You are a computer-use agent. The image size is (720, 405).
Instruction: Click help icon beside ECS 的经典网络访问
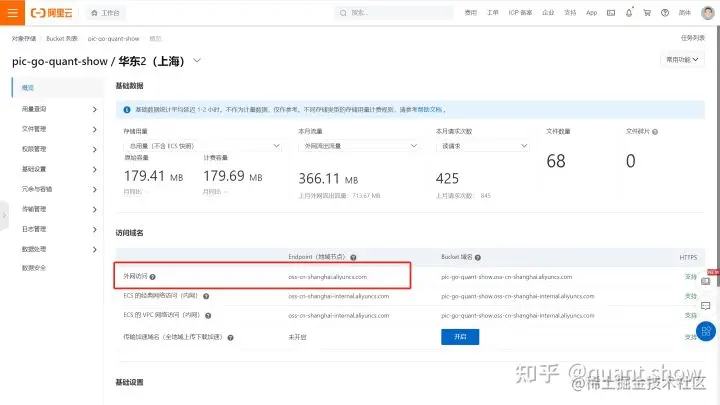(206, 296)
